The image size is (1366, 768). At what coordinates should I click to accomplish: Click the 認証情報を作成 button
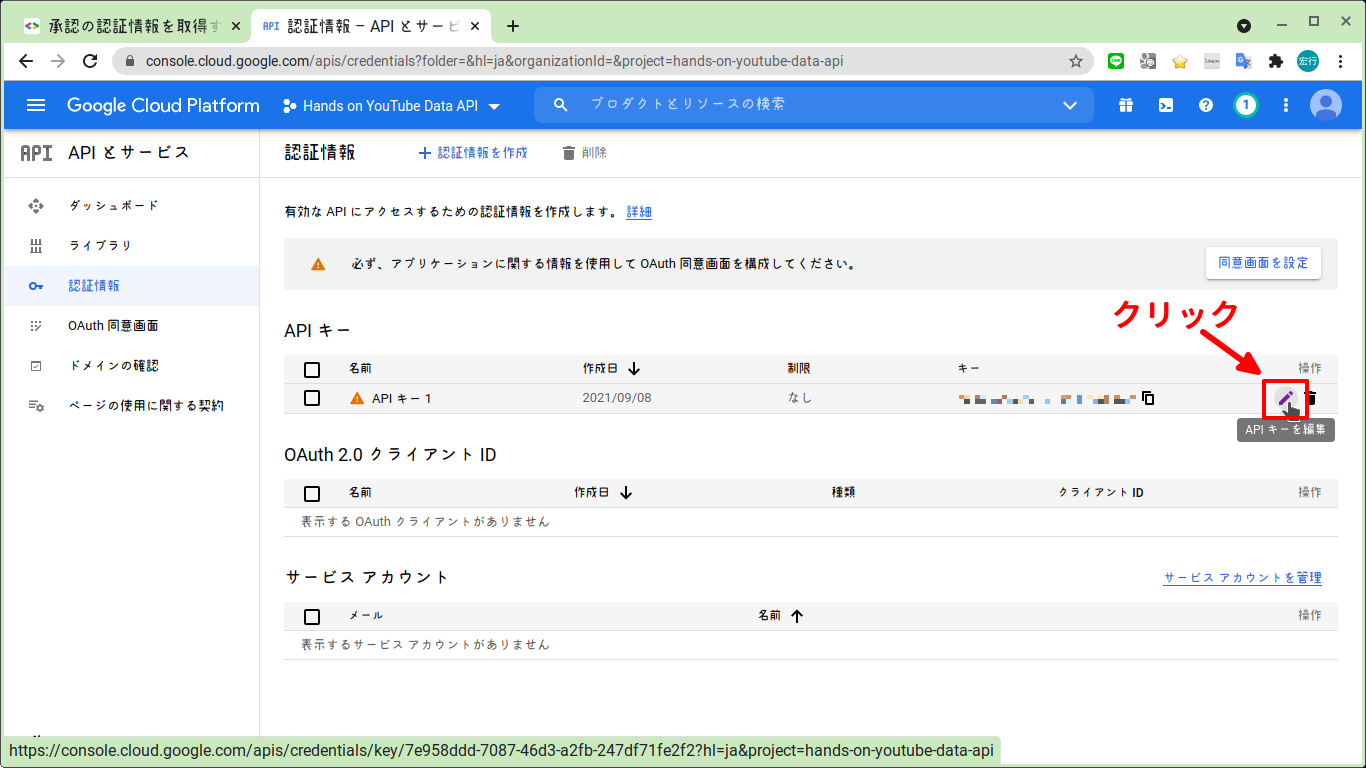tap(472, 152)
